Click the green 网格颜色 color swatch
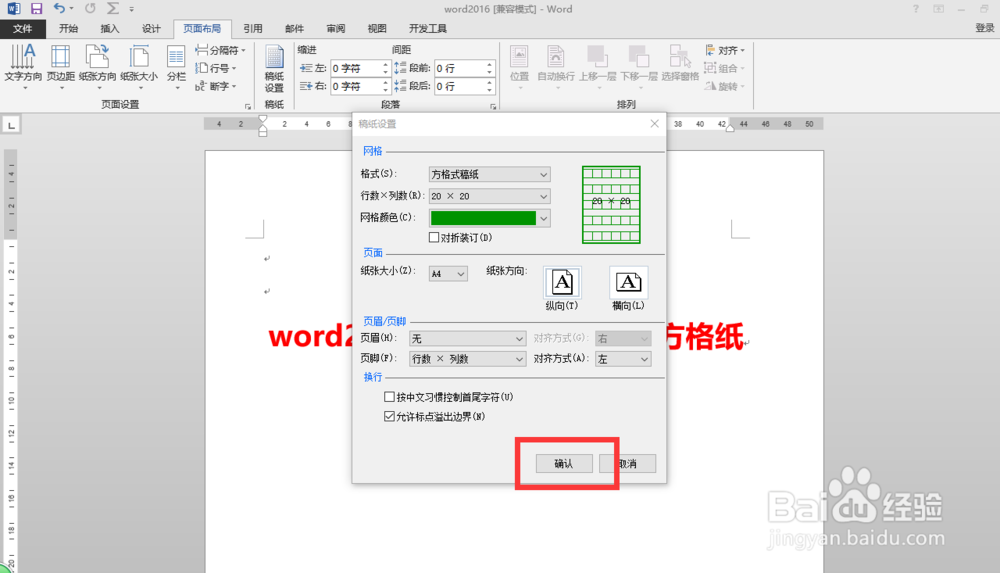The width and height of the screenshot is (1000, 573). click(x=483, y=218)
